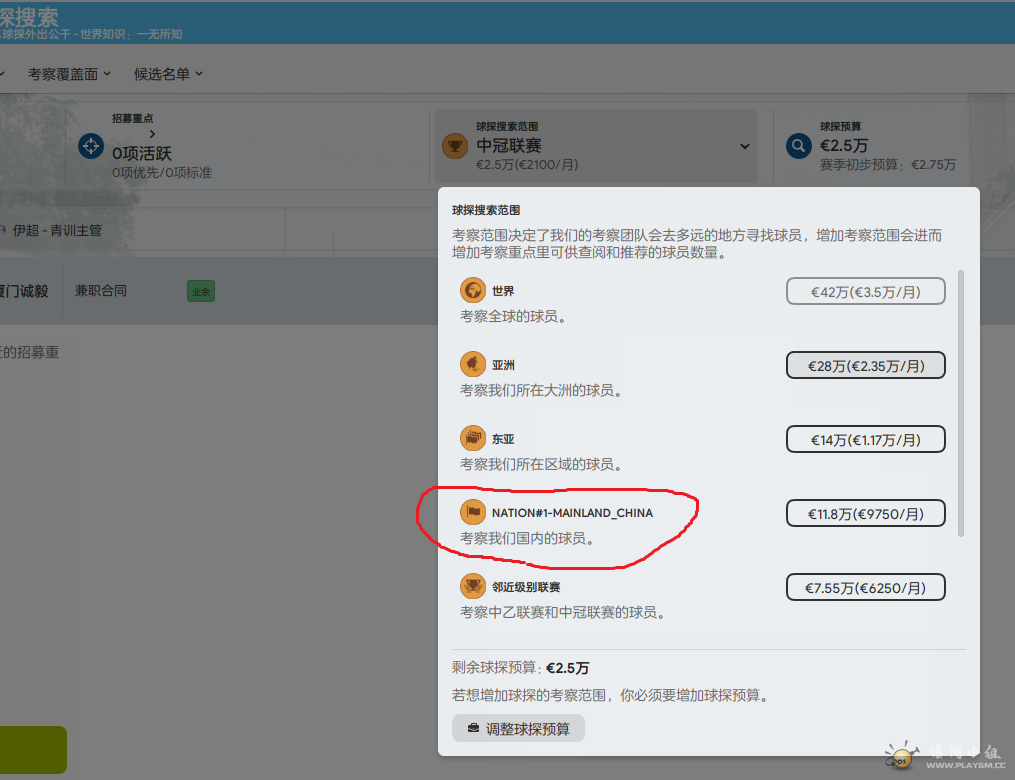Open 考察覆盖面 dropdown menu
Viewport: 1015px width, 780px height.
point(69,74)
